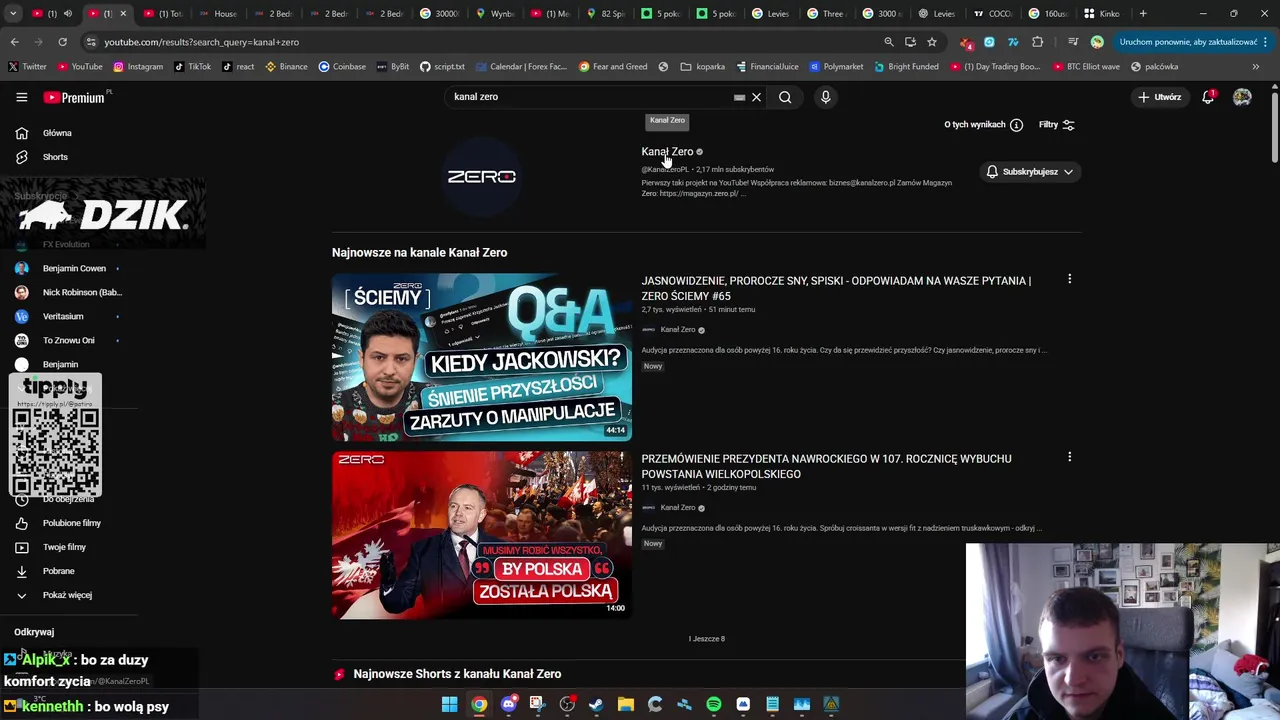
Task: Open the install/cast icon in address bar
Action: coord(910,42)
